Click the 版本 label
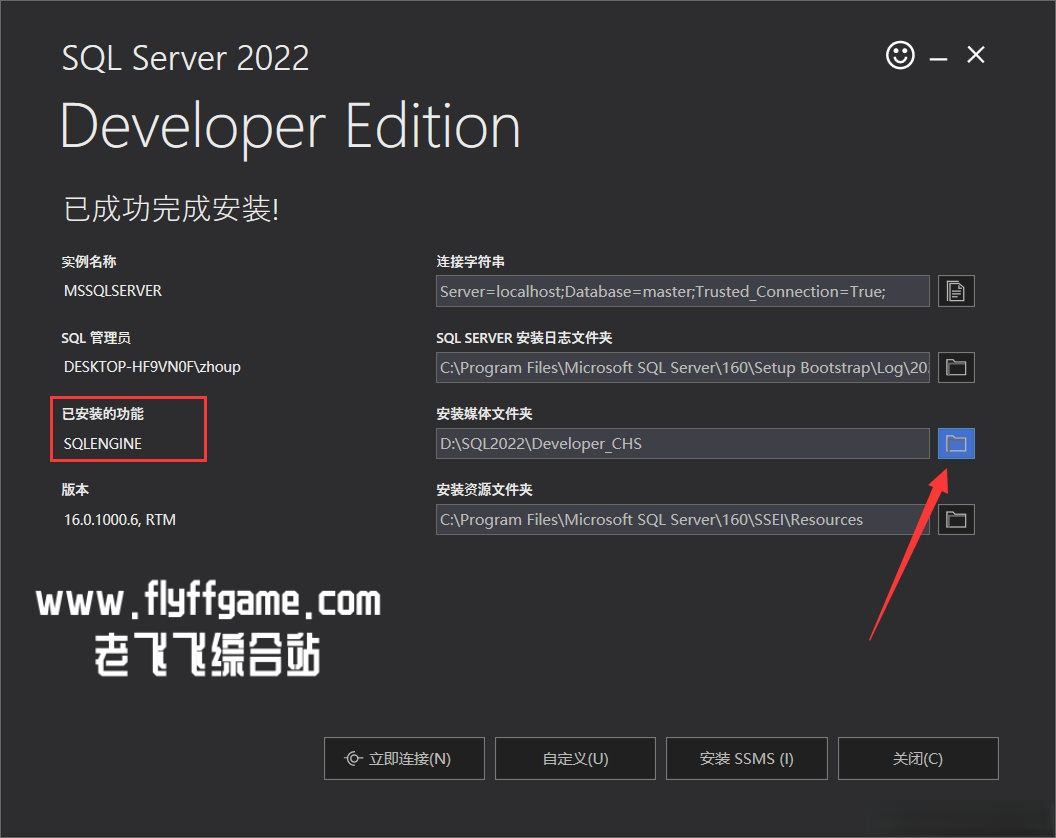The width and height of the screenshot is (1056, 838). (x=75, y=490)
